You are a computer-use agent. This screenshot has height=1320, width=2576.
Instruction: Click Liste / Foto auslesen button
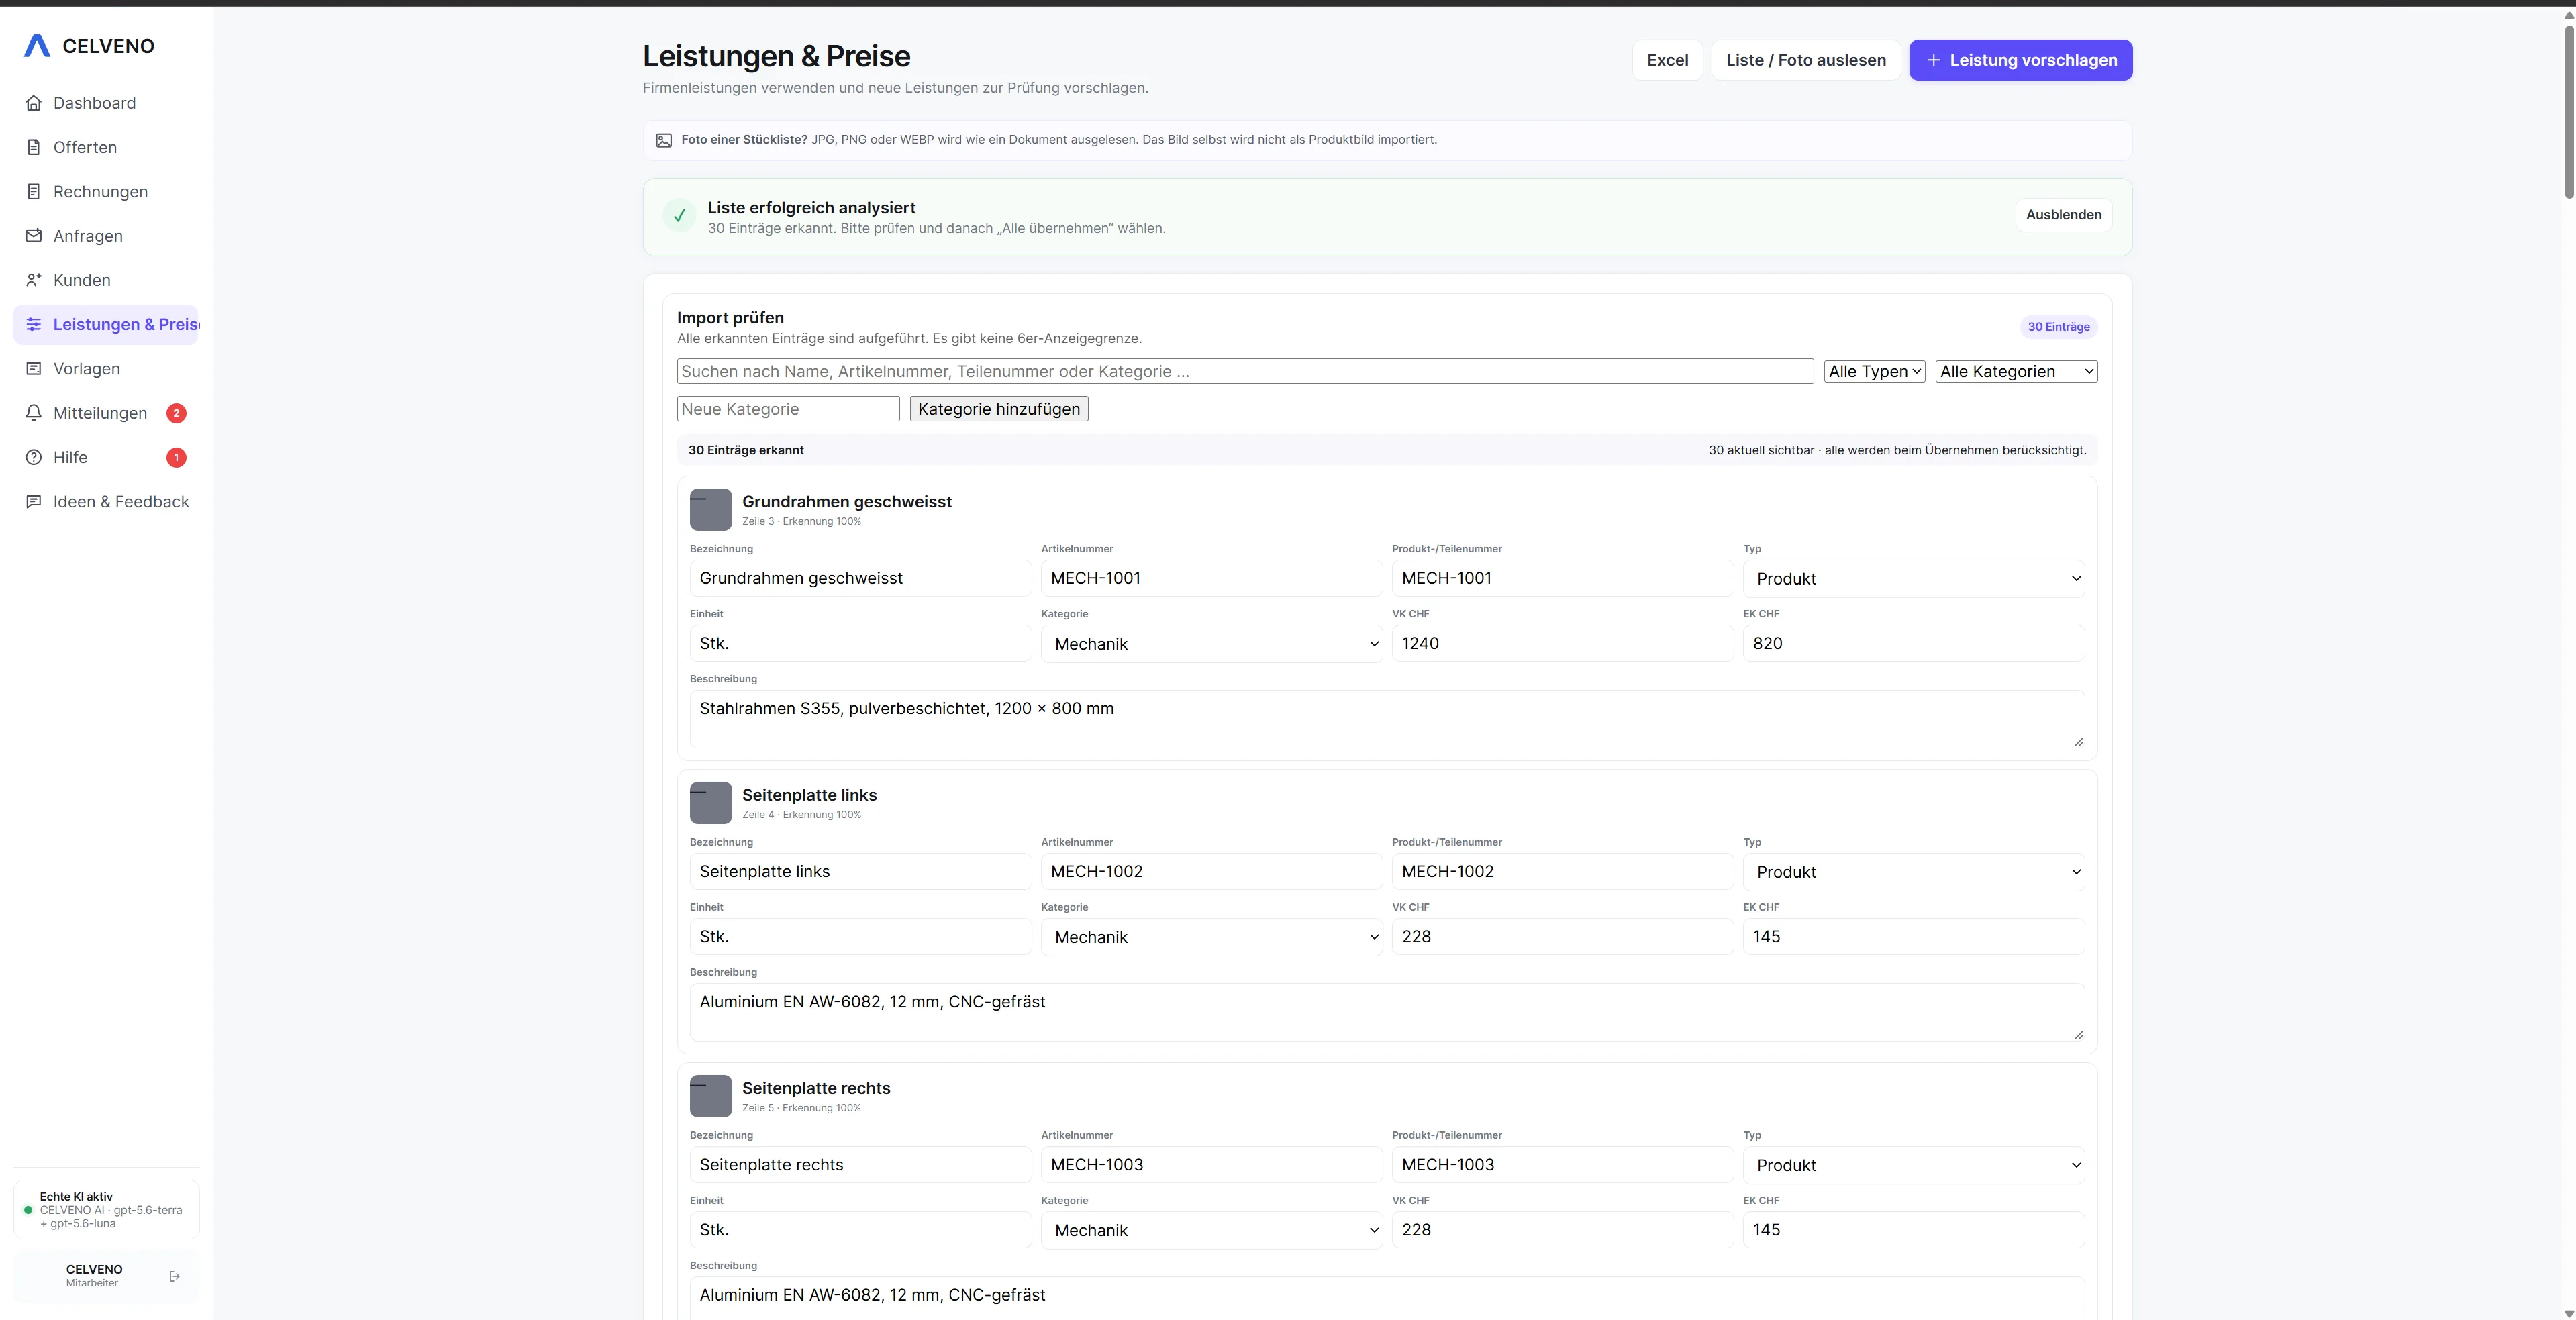click(x=1805, y=60)
